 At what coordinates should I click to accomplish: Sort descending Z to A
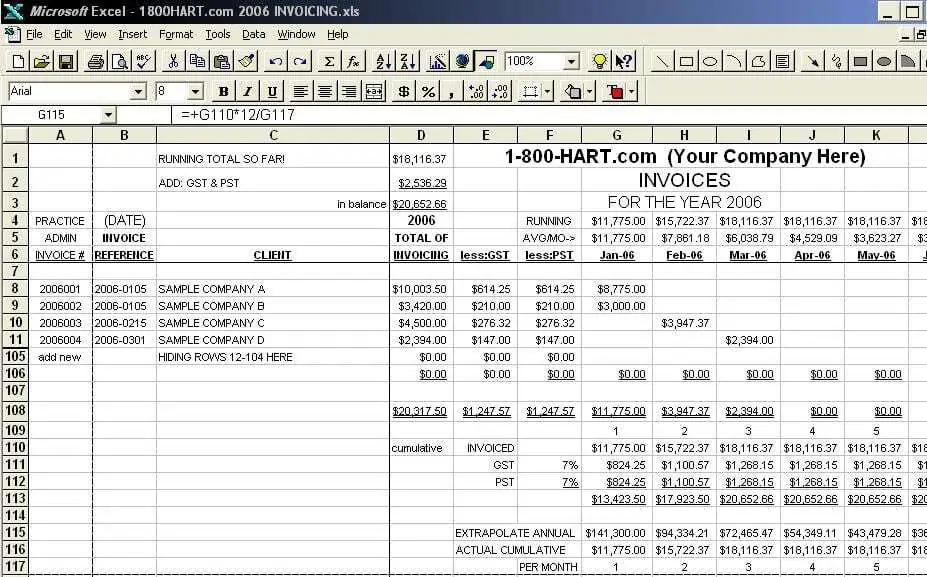click(x=408, y=61)
